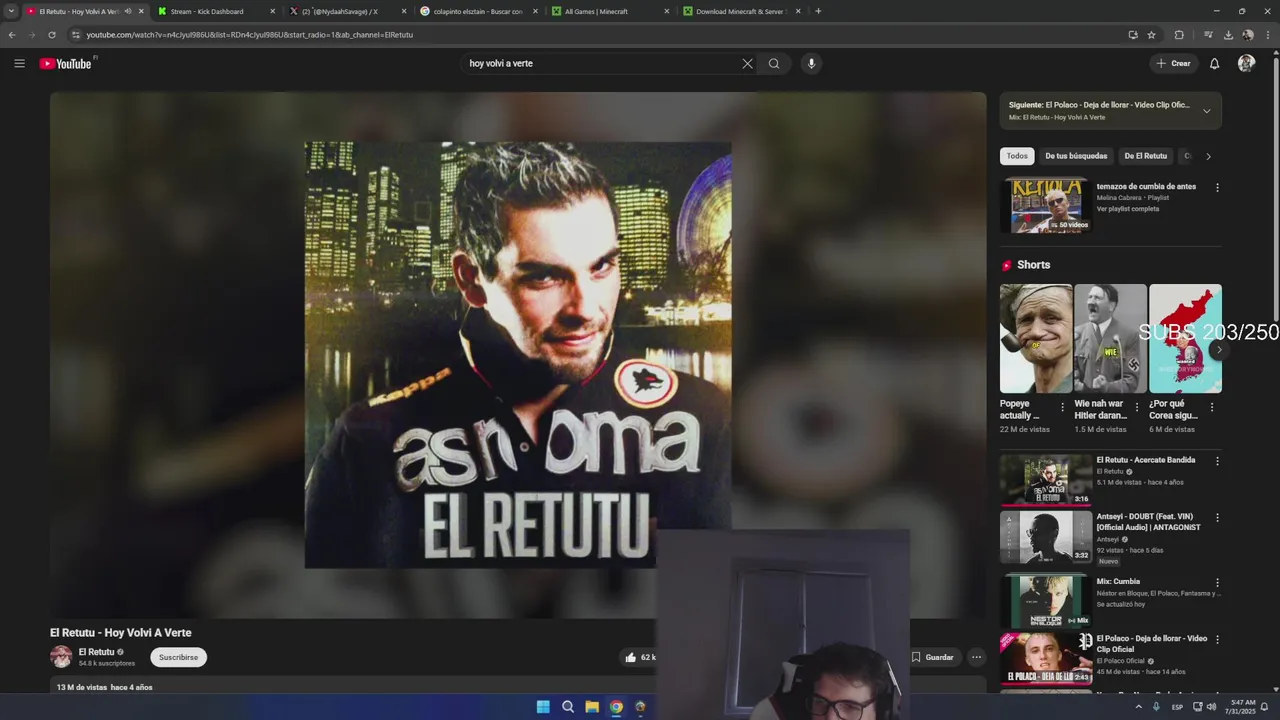Switch to the NydaahSavage X tab
Image resolution: width=1280 pixels, height=720 pixels.
[x=340, y=11]
